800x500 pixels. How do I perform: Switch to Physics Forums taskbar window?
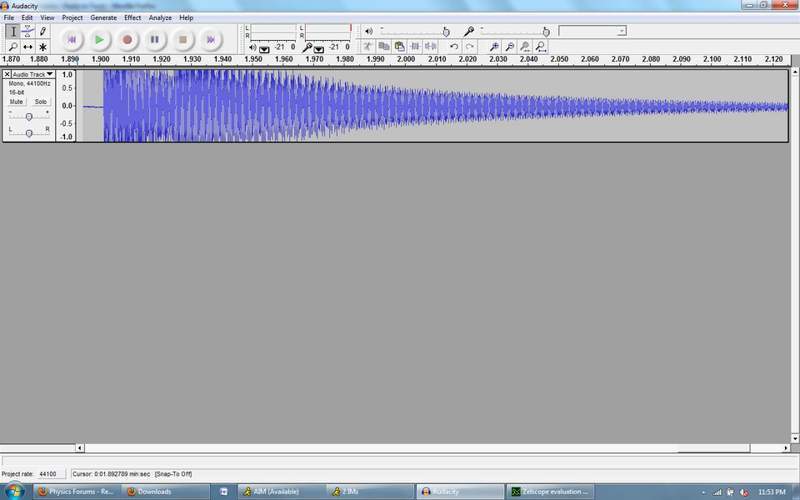pyautogui.click(x=76, y=492)
